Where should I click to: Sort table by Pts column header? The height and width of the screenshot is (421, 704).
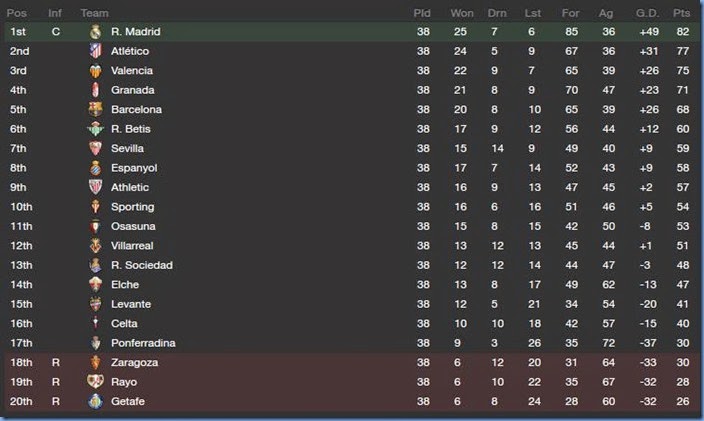682,13
